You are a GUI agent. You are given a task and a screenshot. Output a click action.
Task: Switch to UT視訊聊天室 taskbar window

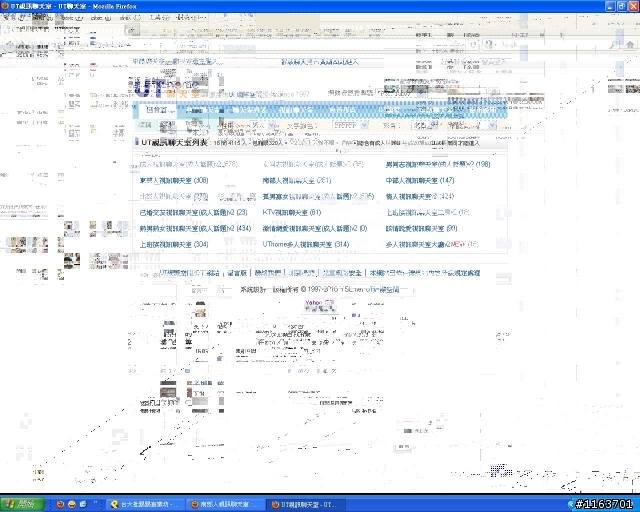coord(306,505)
